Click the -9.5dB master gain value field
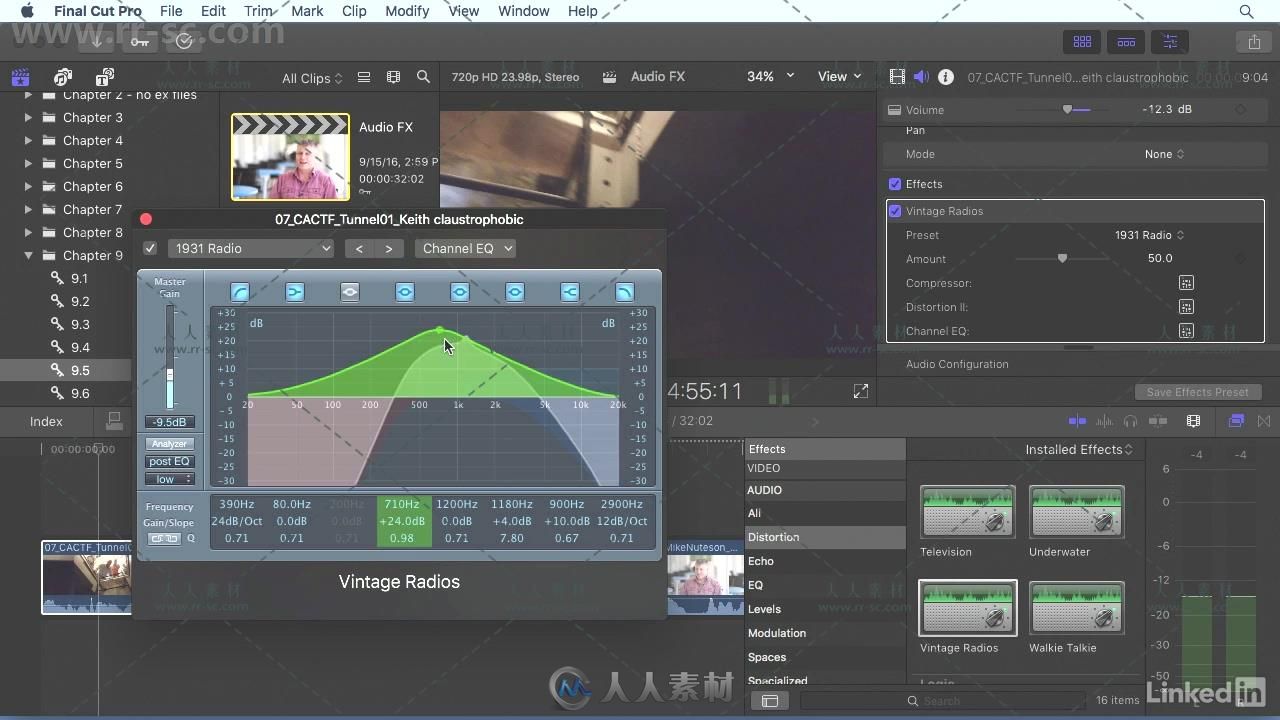 169,422
